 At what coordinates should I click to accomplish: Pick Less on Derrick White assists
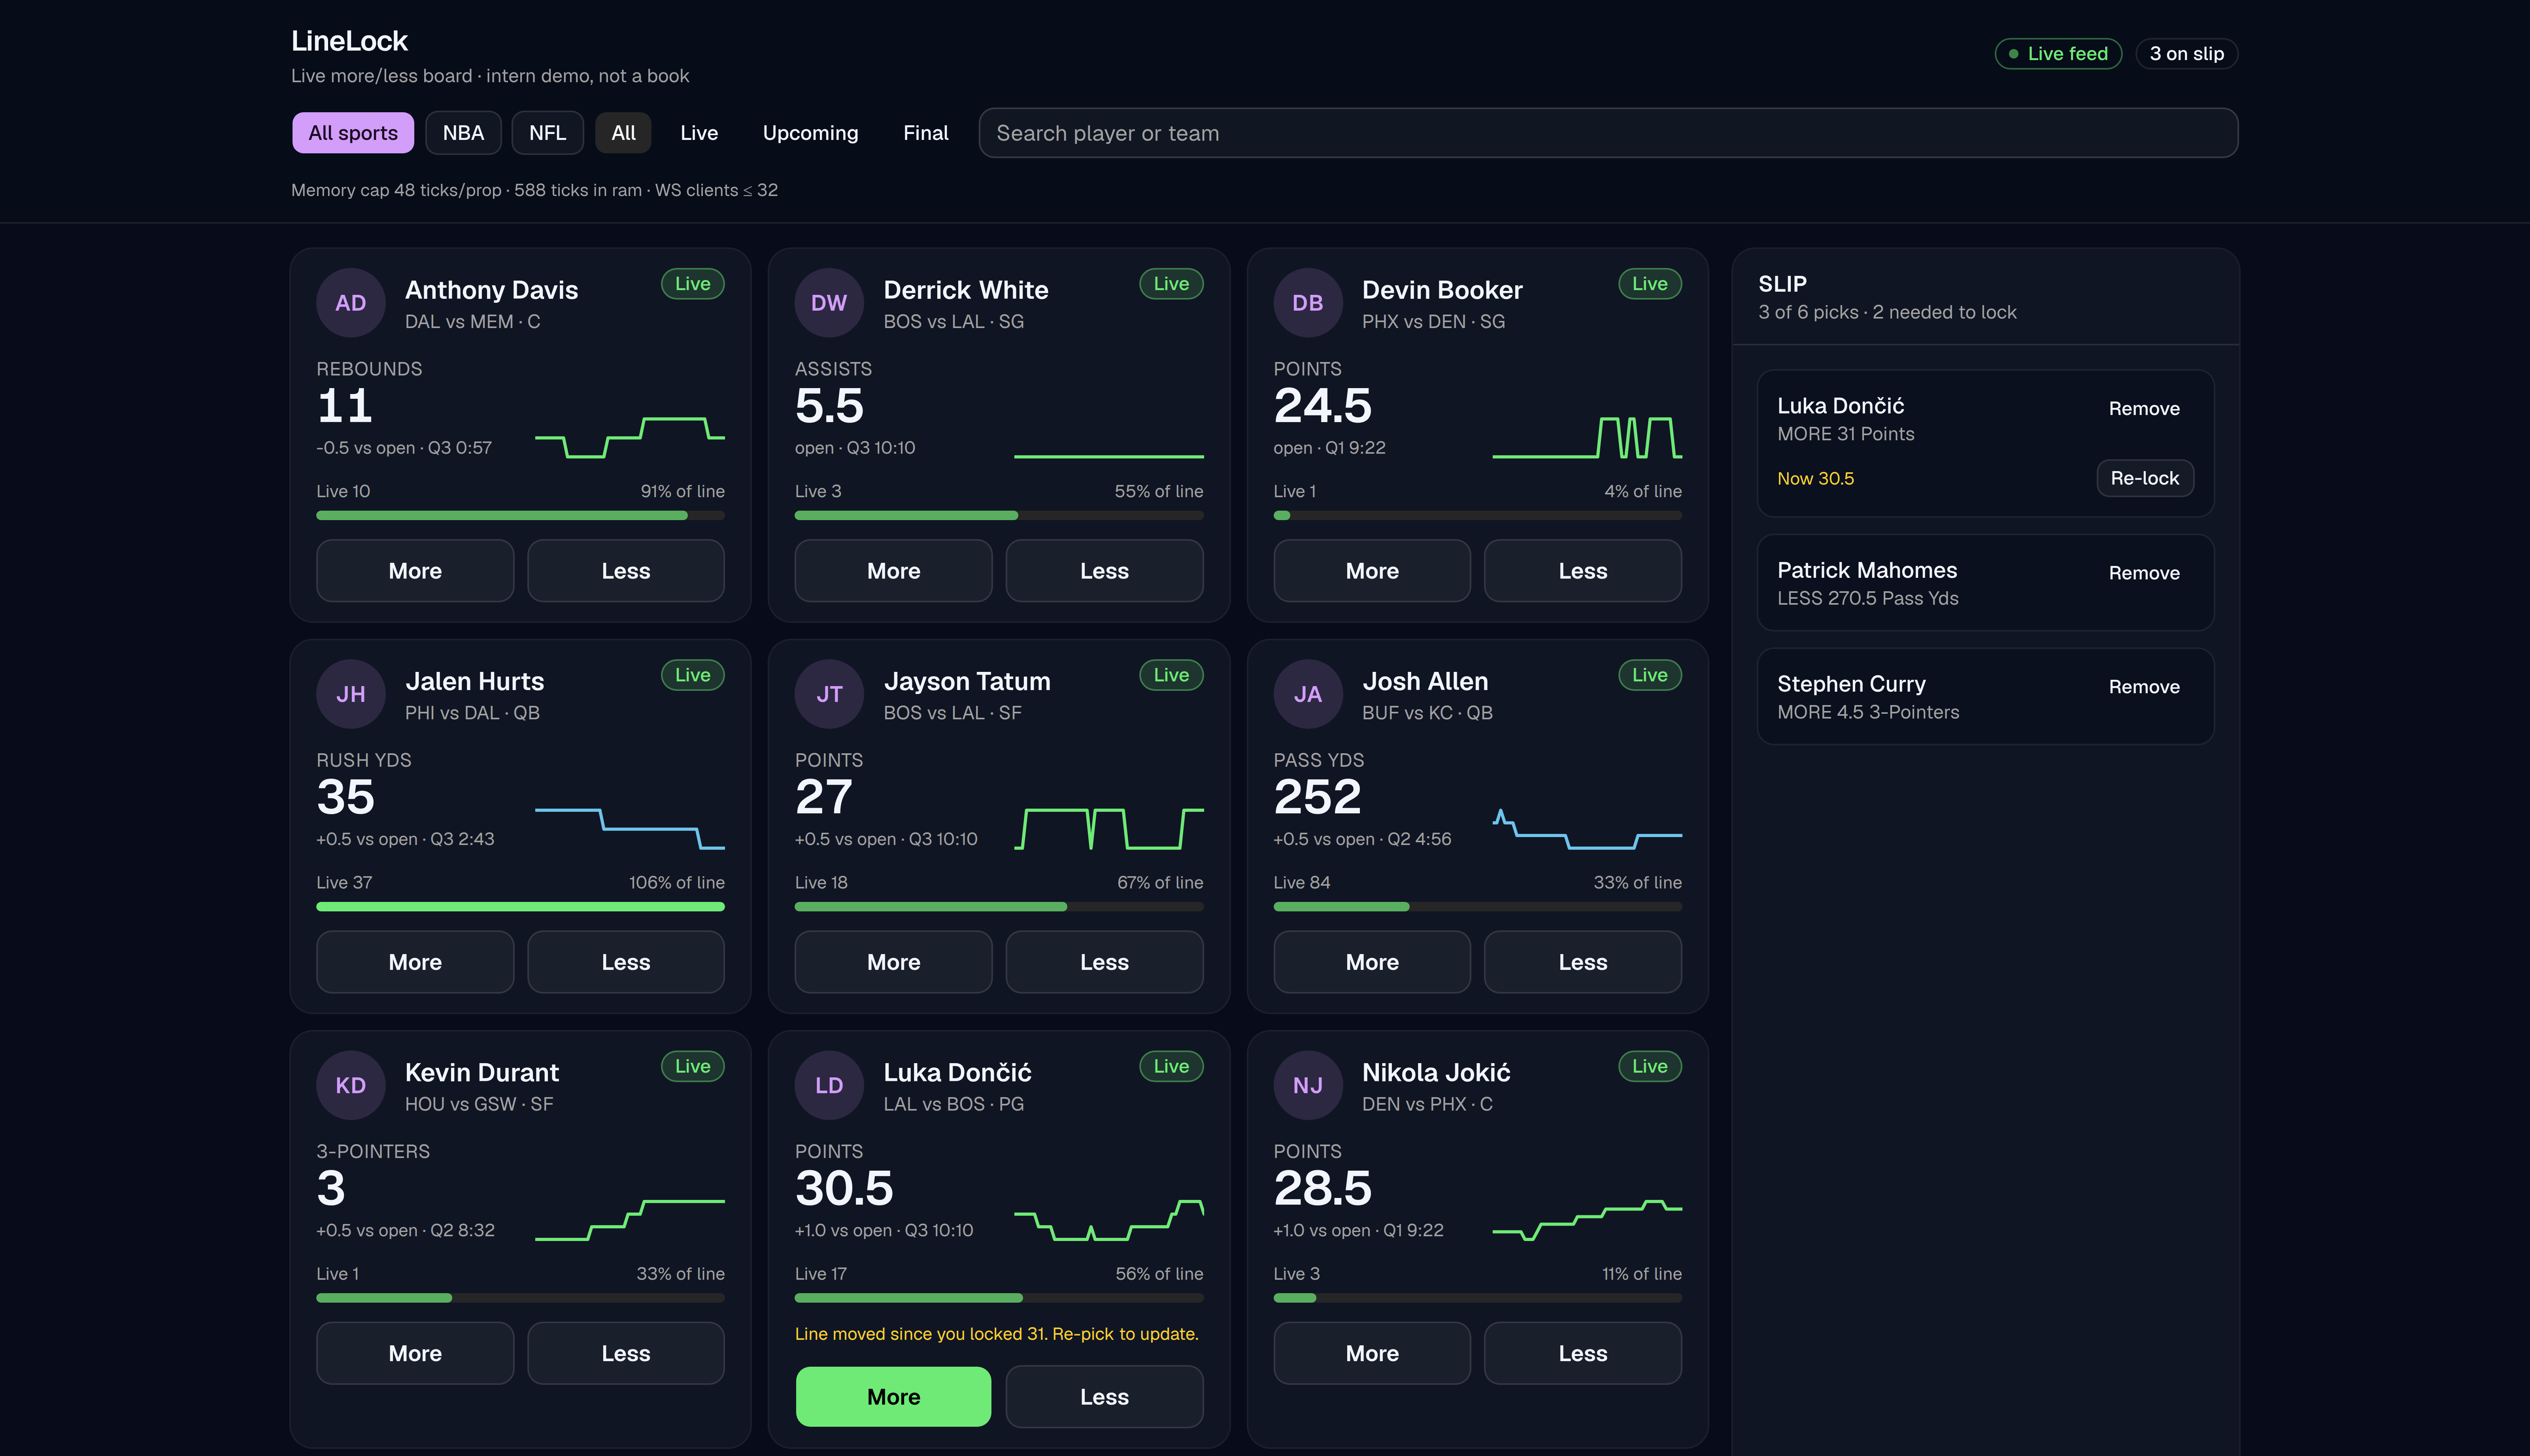(x=1104, y=571)
